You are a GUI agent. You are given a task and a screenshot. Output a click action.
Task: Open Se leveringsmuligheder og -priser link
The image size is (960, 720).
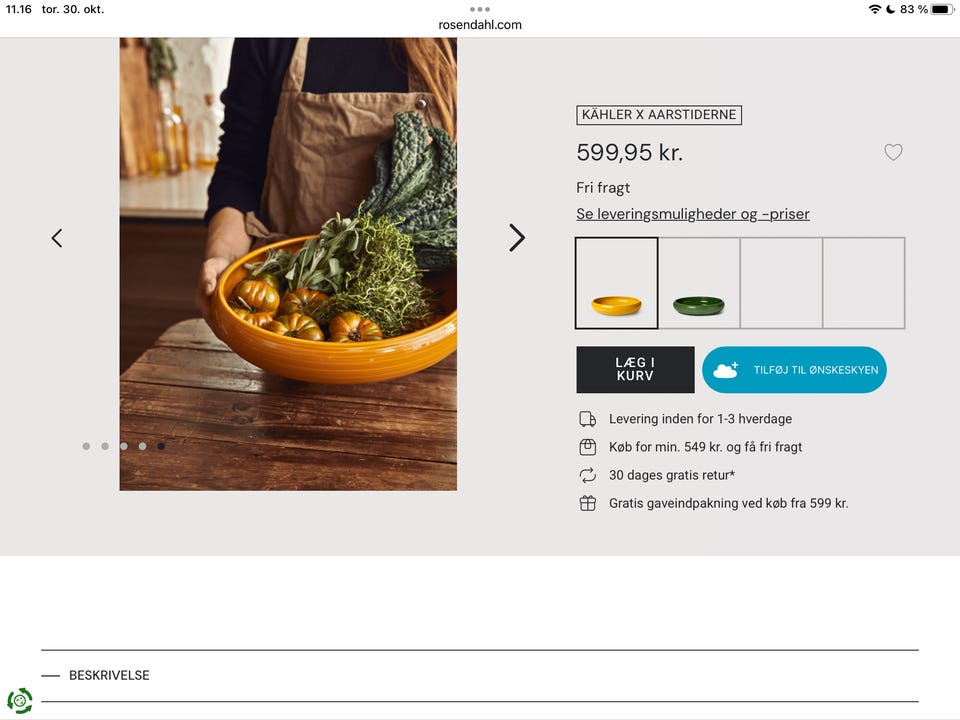point(693,214)
